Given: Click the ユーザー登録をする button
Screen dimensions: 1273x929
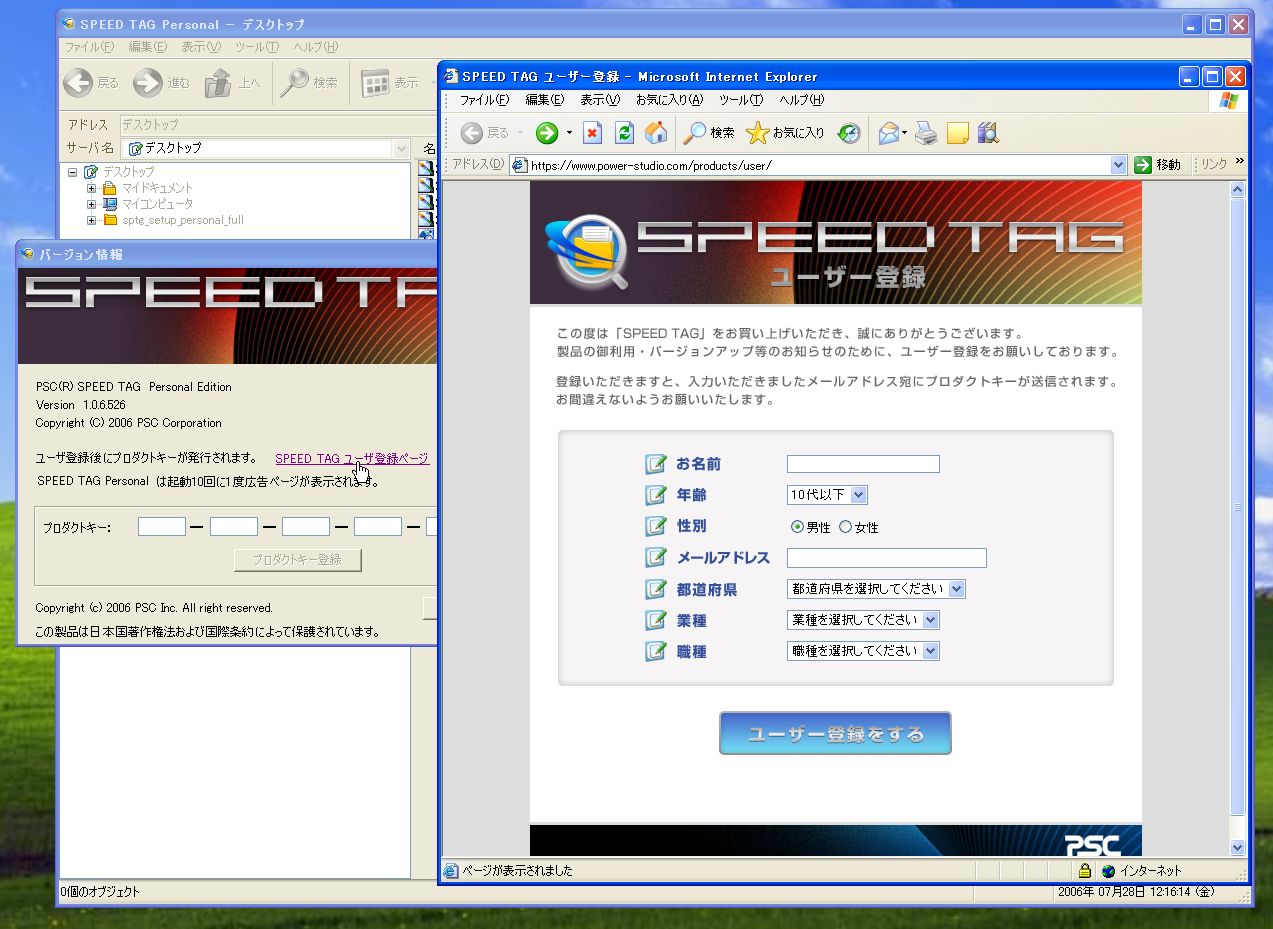Looking at the screenshot, I should click(835, 733).
